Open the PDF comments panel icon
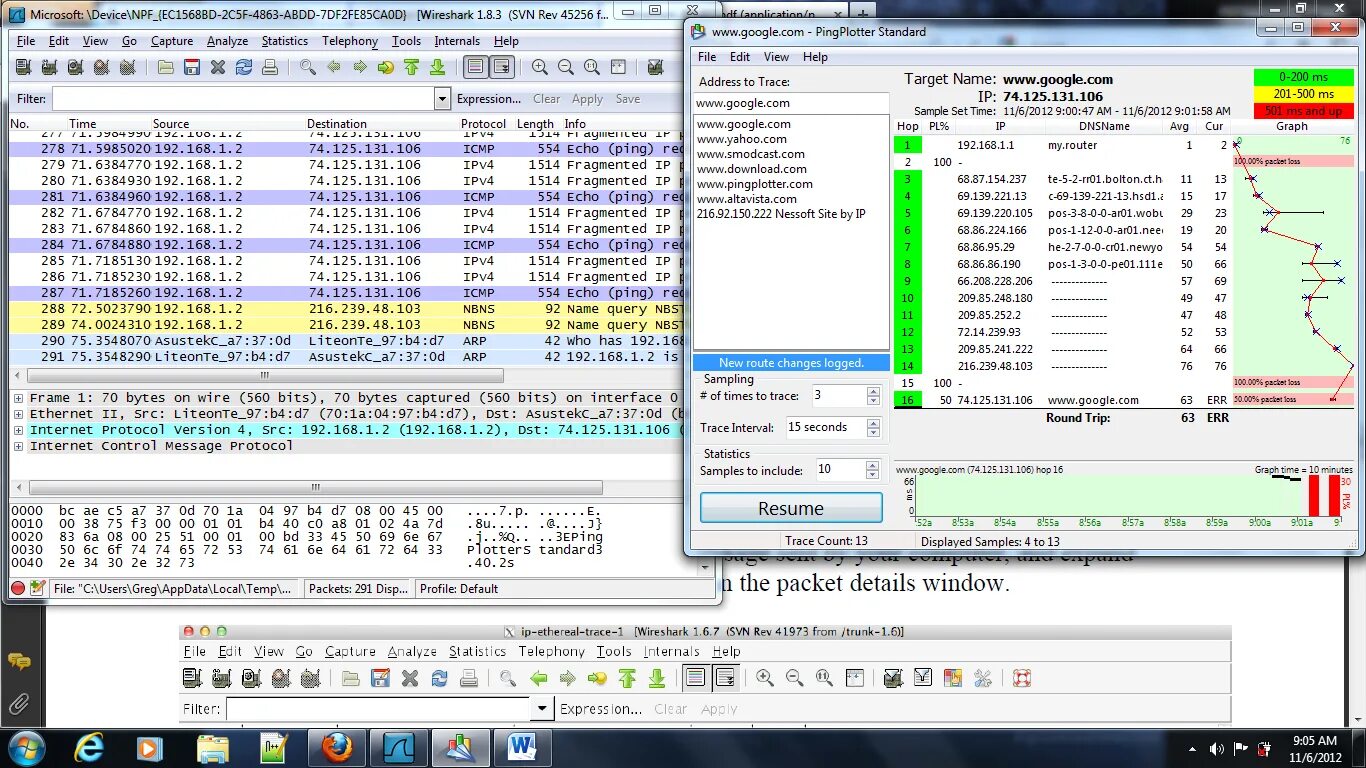This screenshot has height=768, width=1366. pyautogui.click(x=19, y=661)
